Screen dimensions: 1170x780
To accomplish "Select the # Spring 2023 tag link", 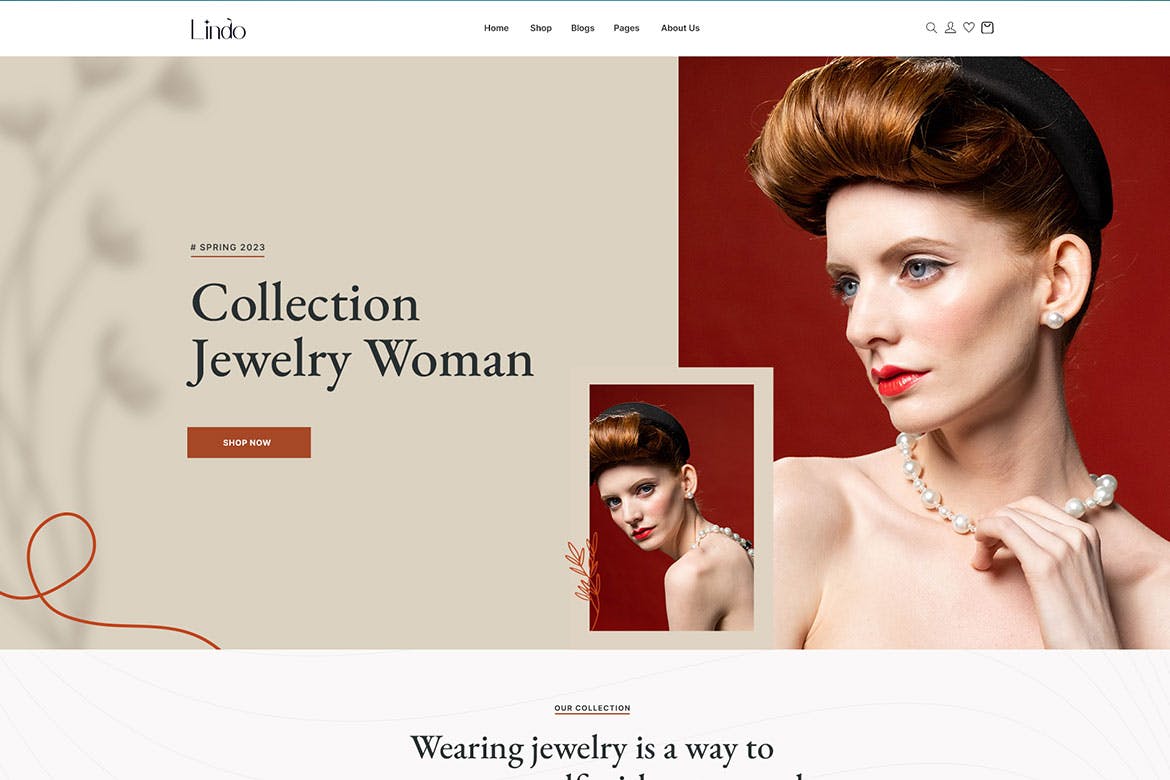I will click(x=228, y=247).
